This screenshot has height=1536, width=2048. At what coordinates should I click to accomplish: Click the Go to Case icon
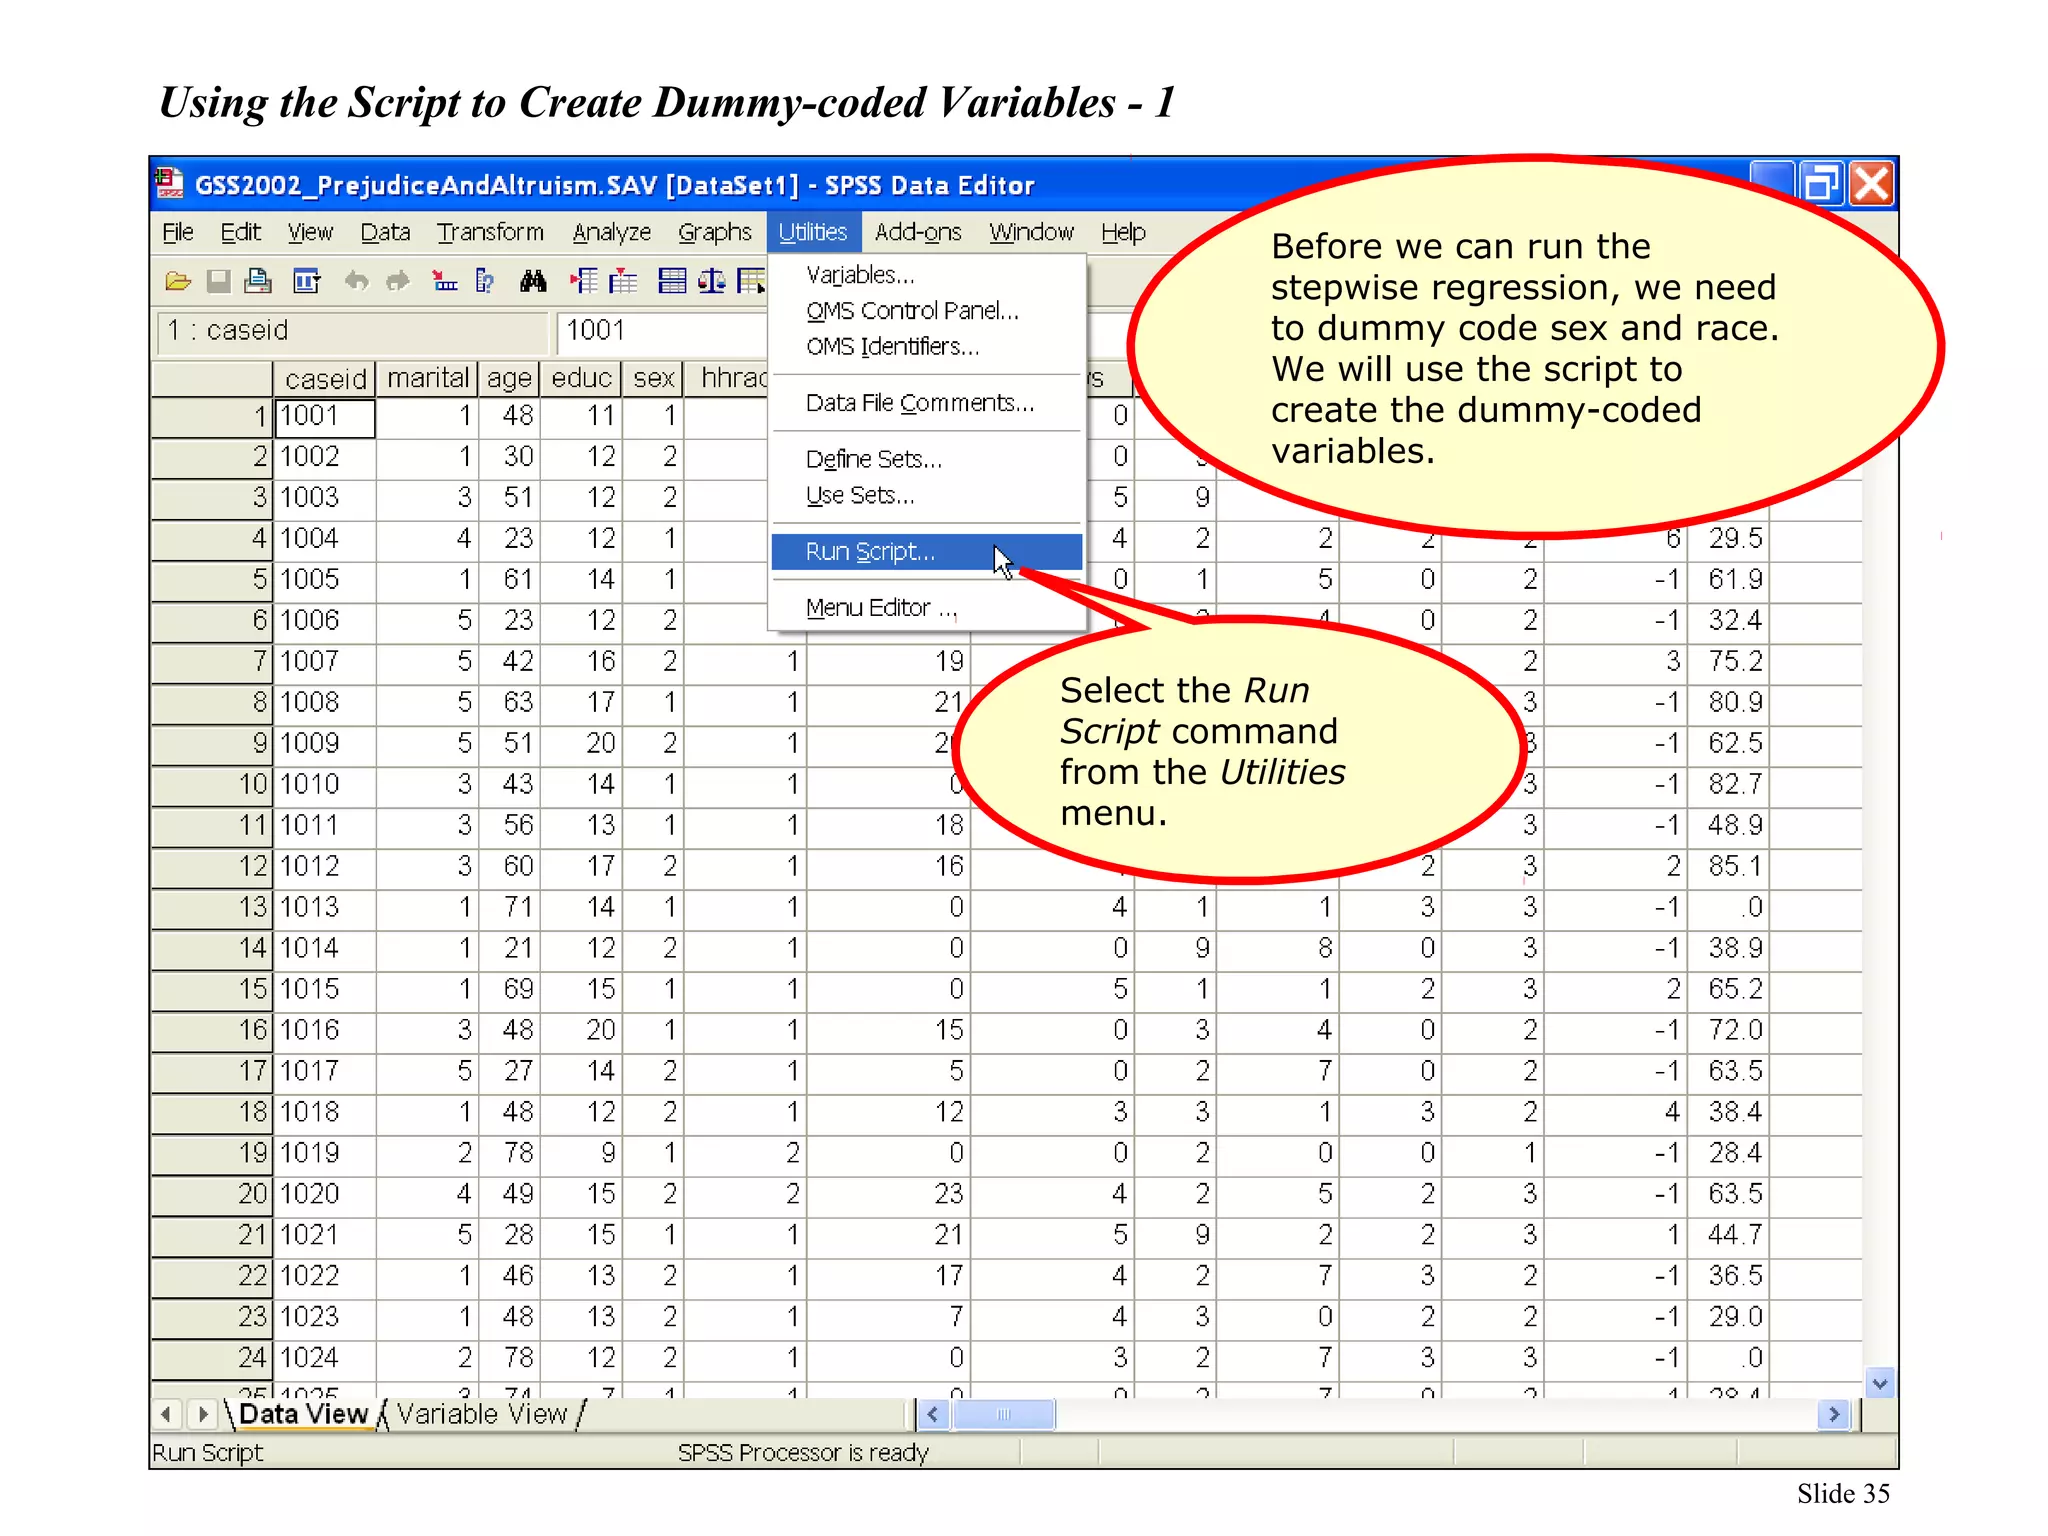[445, 282]
